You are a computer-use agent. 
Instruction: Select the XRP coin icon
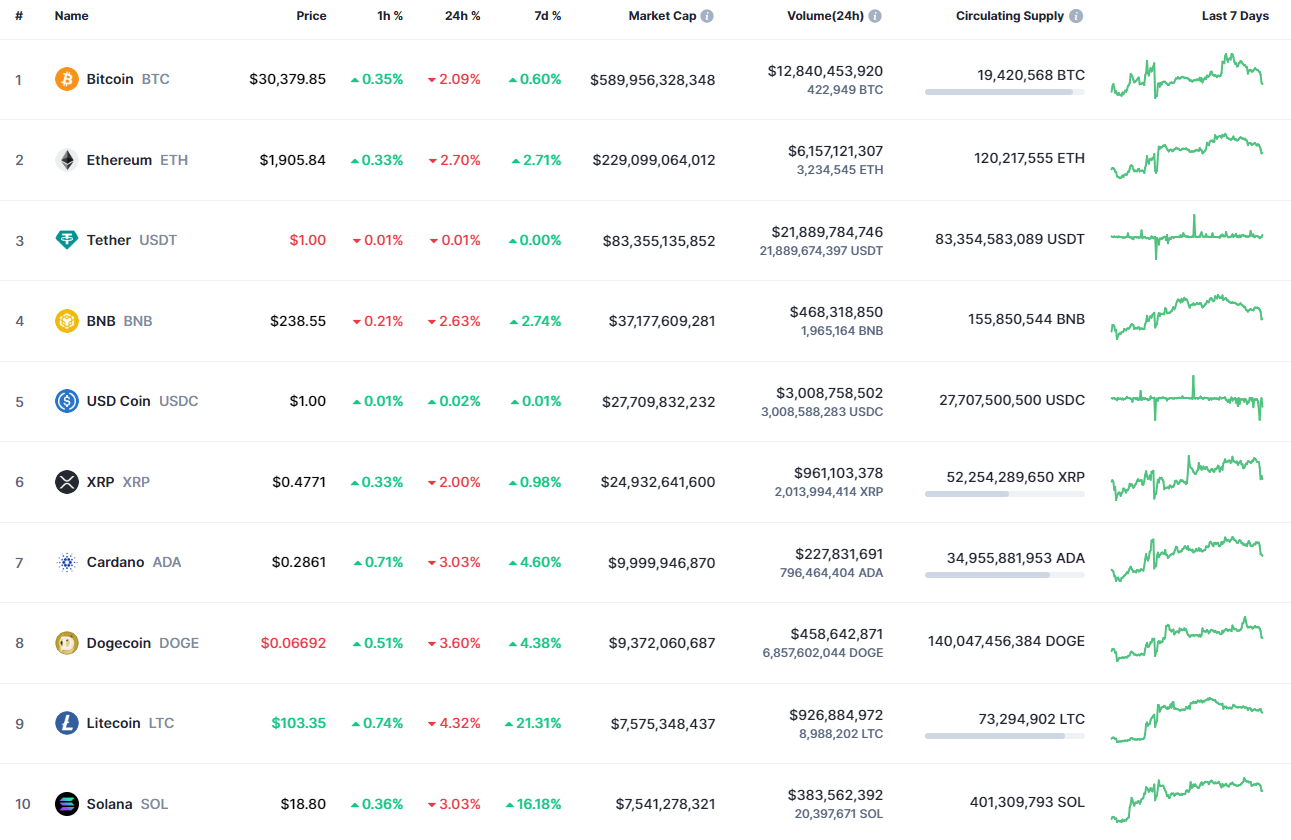pos(66,482)
